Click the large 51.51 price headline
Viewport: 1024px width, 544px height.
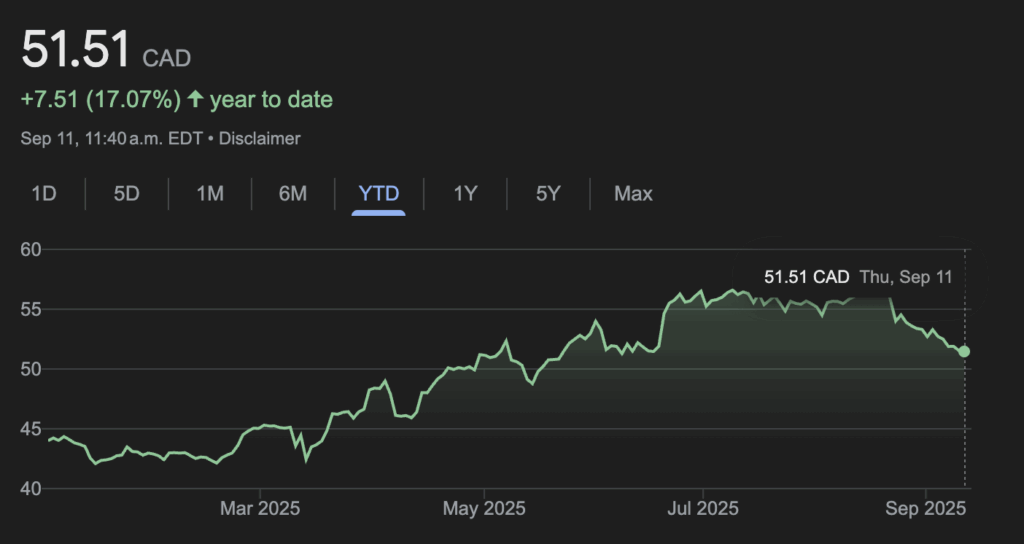(x=76, y=50)
